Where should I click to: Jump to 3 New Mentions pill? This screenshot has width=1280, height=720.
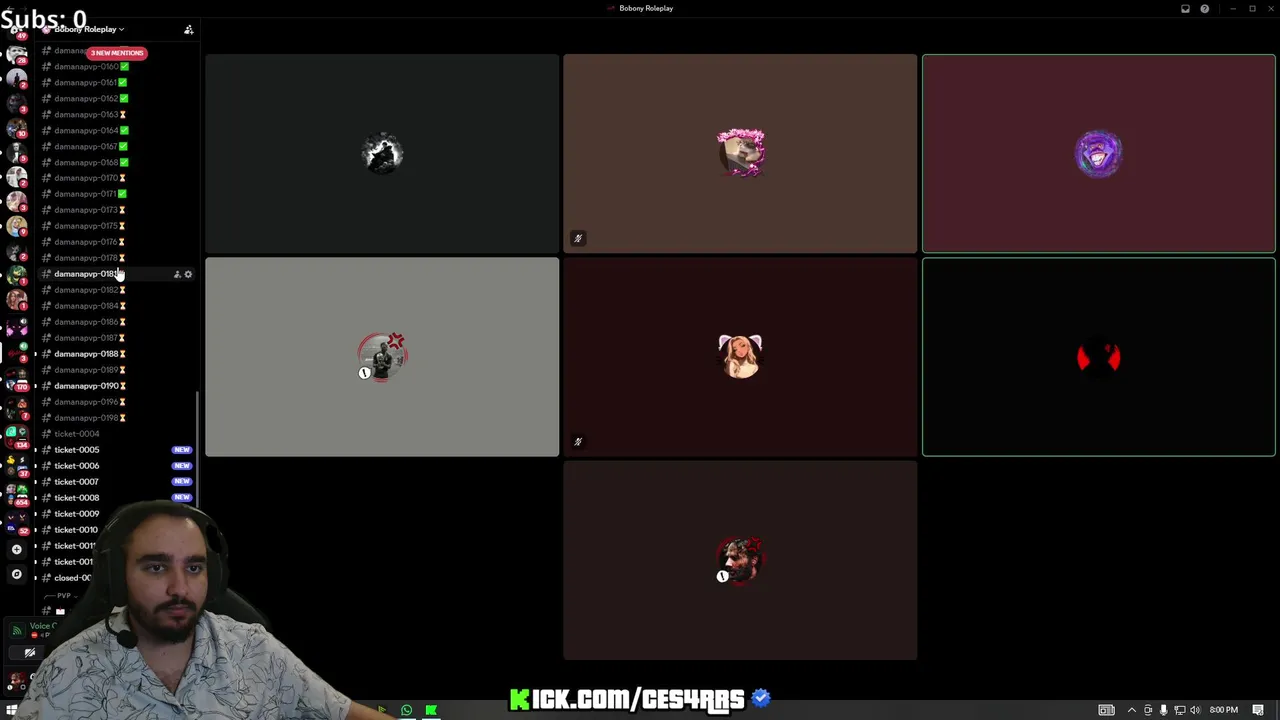pos(117,53)
